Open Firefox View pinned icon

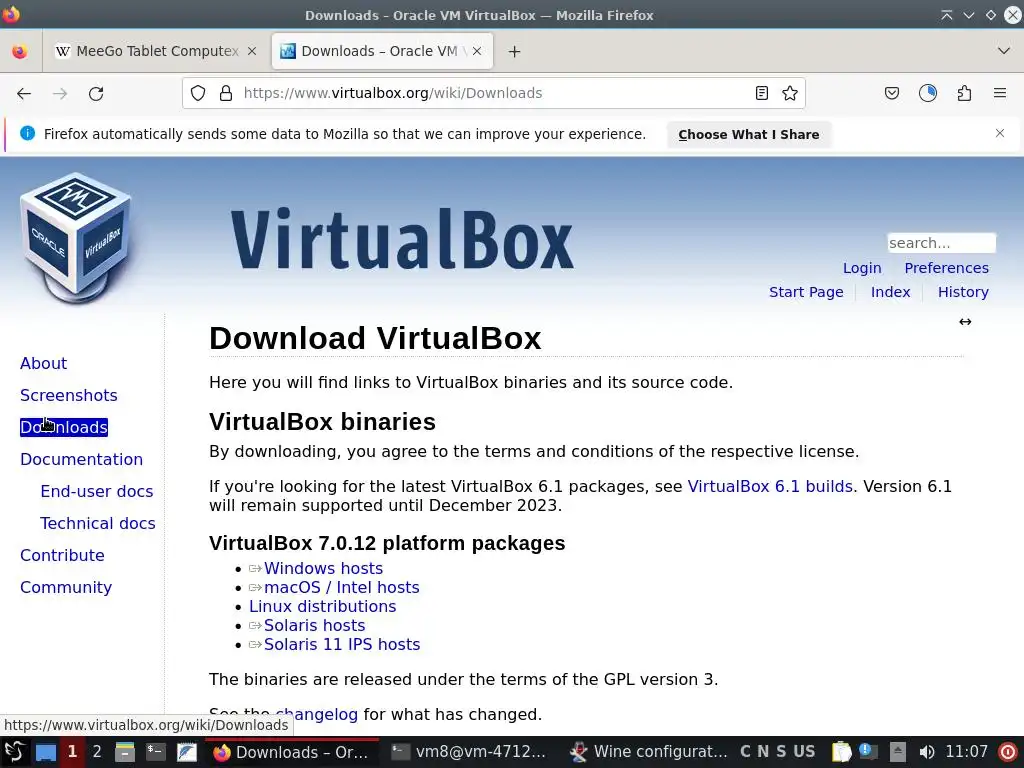(x=20, y=52)
